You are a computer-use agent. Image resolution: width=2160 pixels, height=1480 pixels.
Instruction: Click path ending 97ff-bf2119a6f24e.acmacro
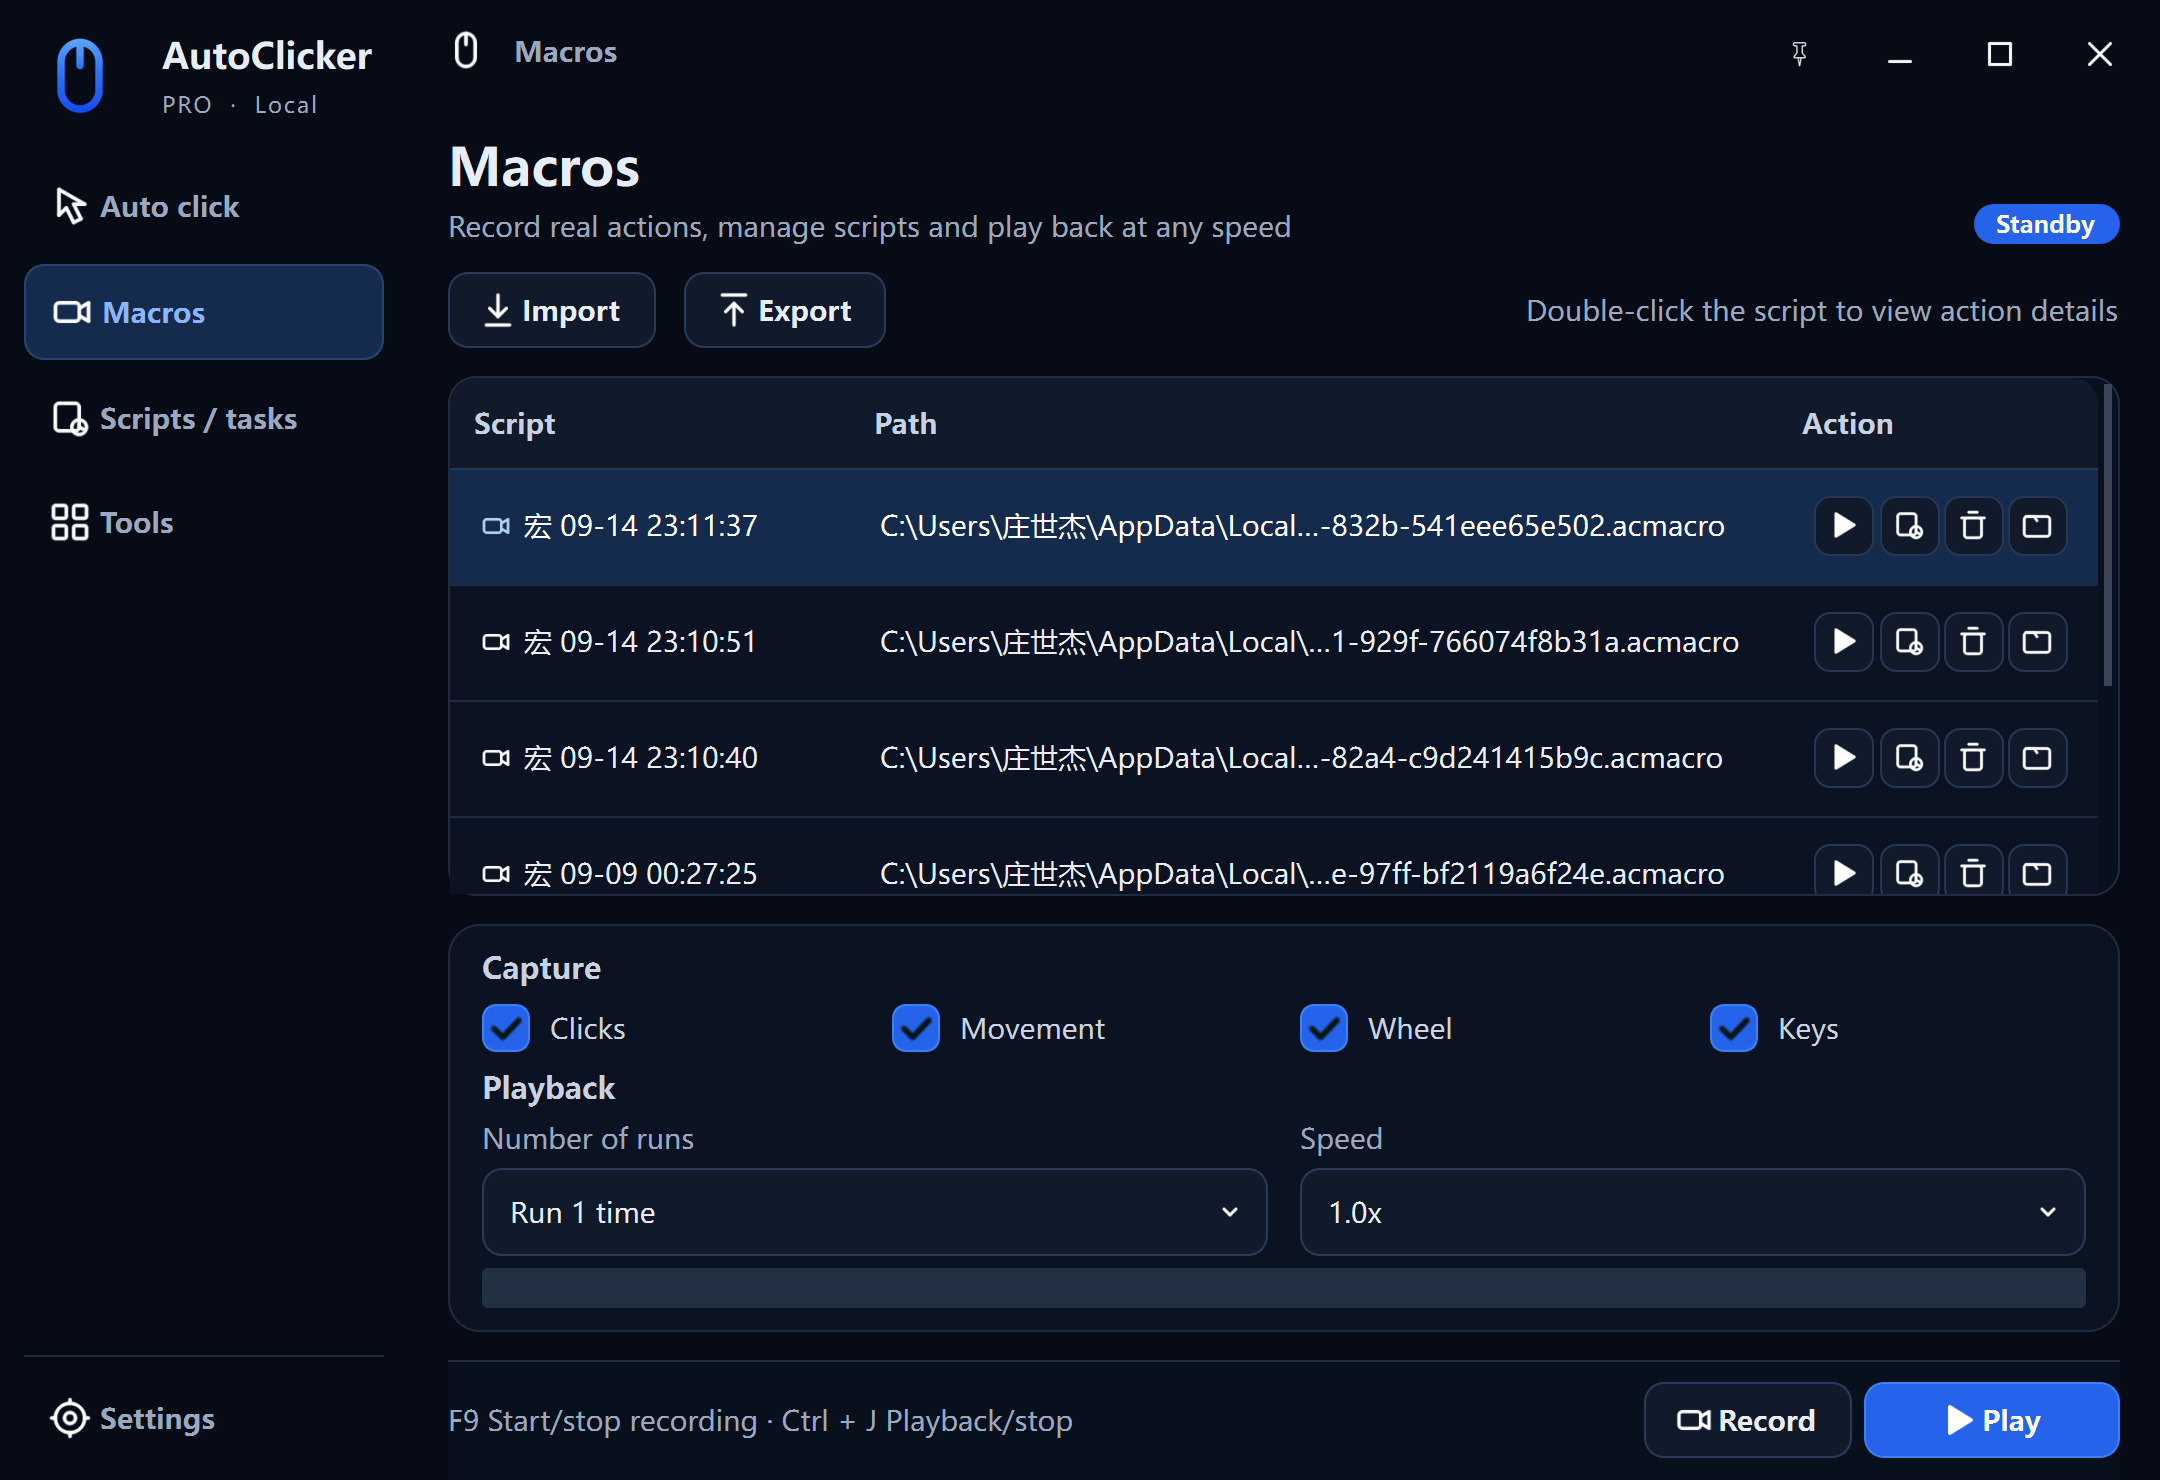[x=1302, y=874]
